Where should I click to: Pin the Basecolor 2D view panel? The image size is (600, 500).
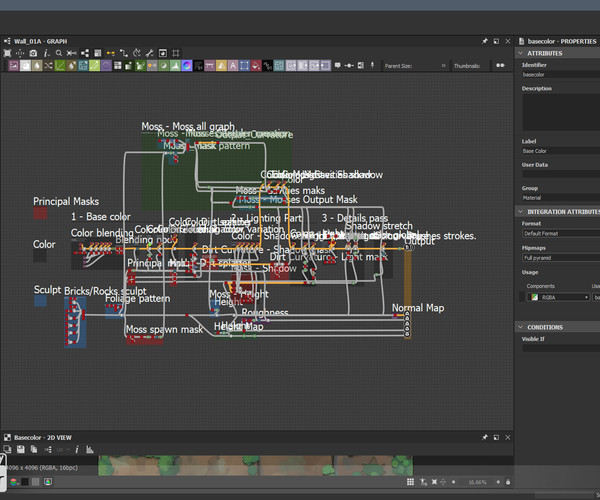[x=484, y=437]
